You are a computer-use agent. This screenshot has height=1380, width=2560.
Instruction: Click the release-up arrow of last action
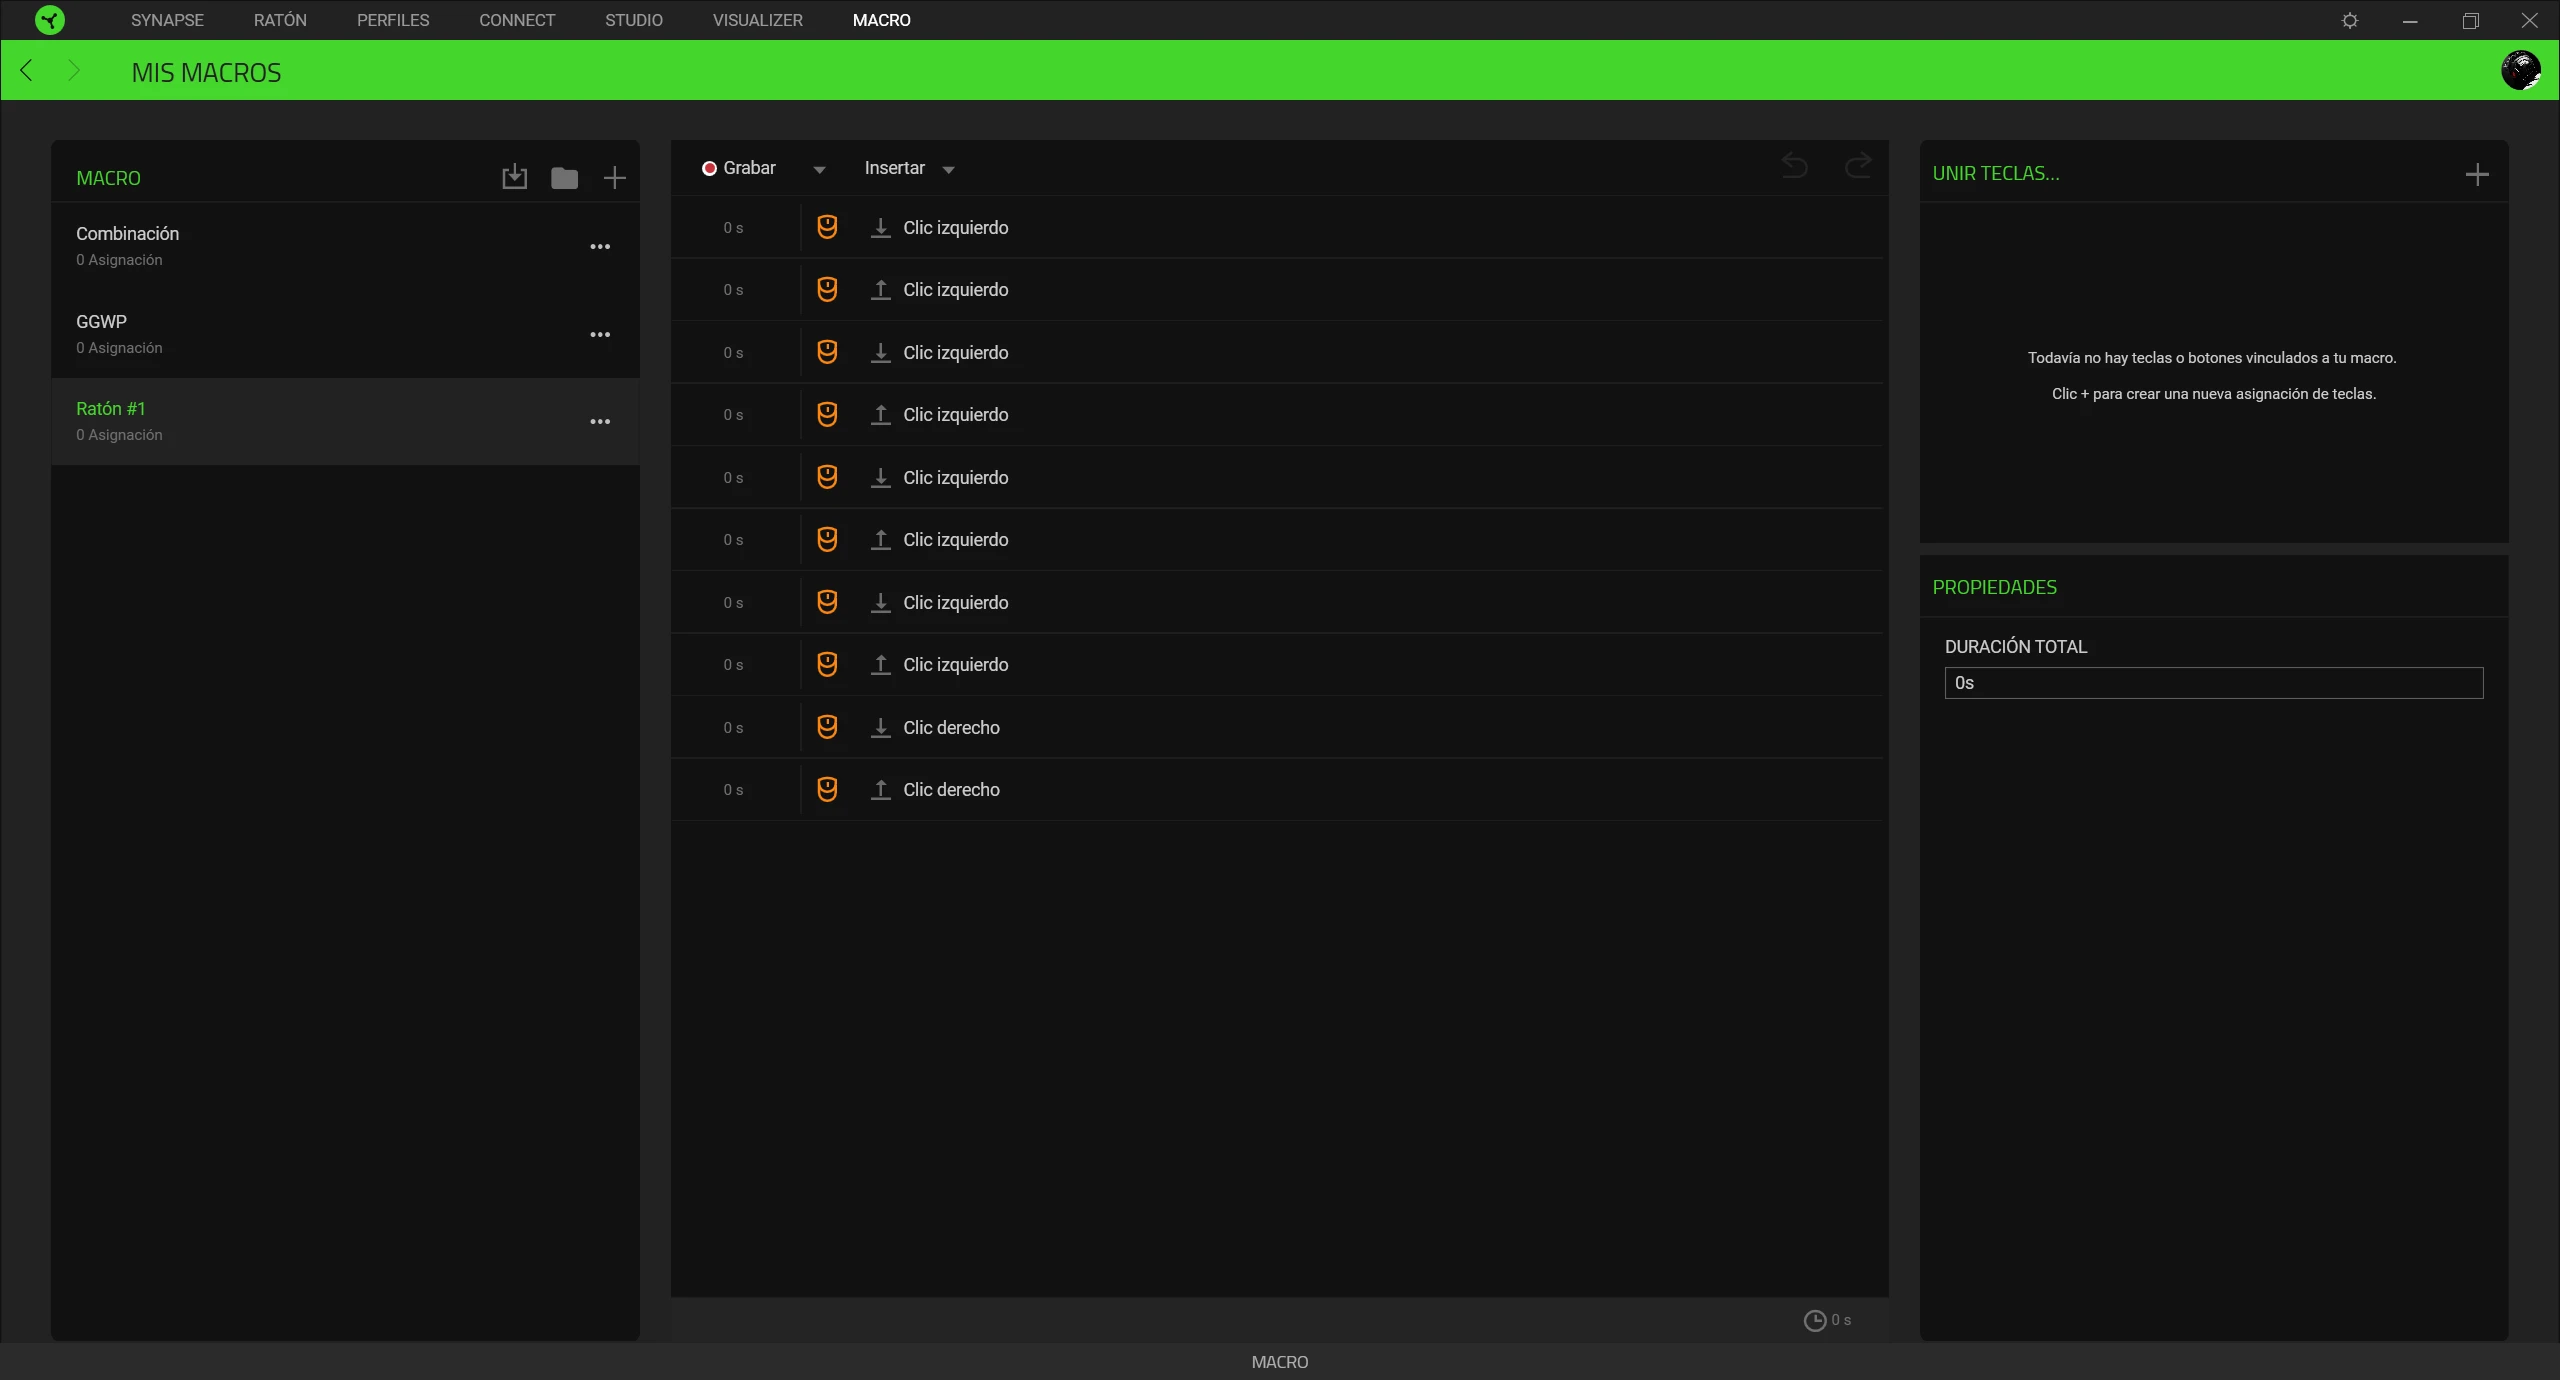tap(880, 790)
